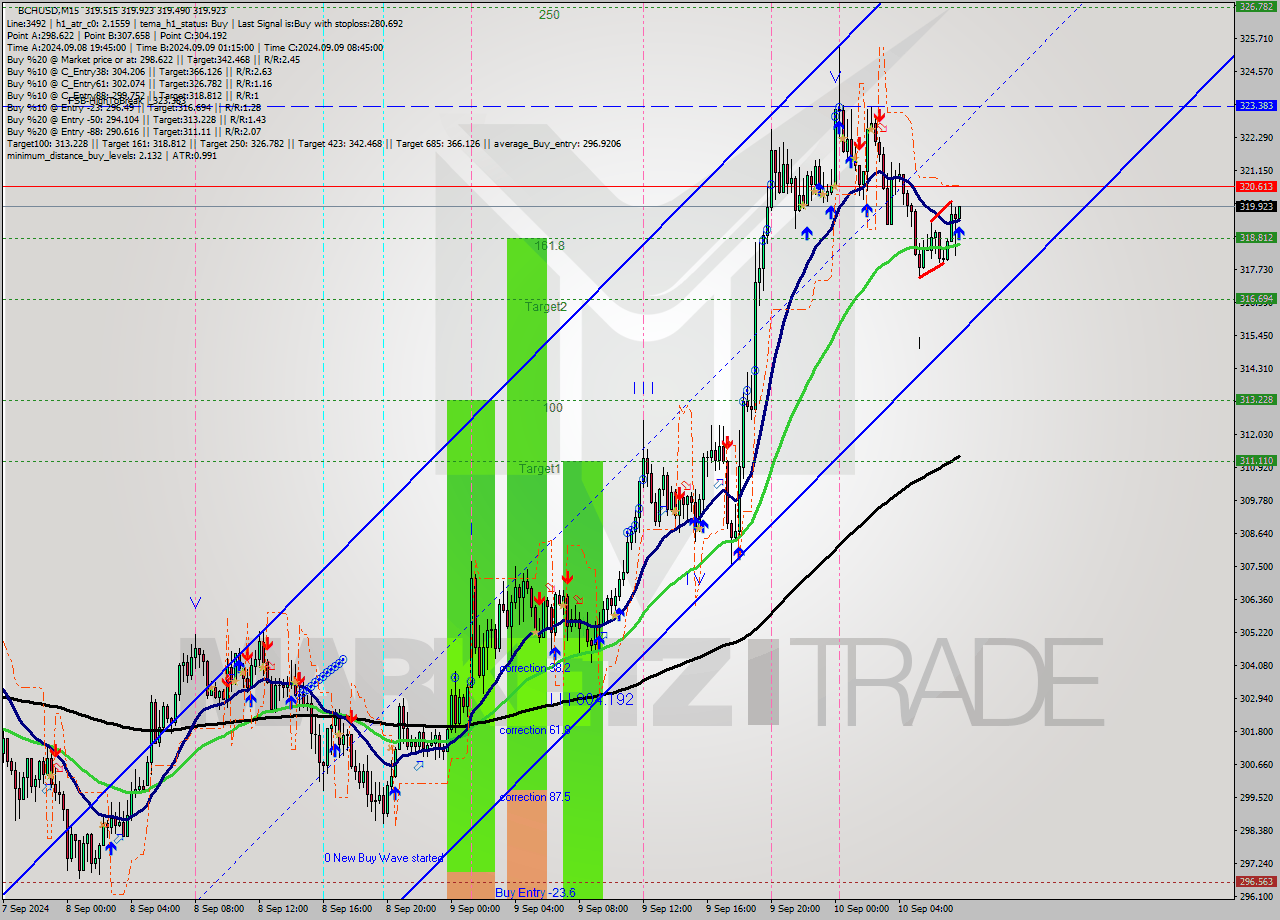
Task: Click the Target100: 313.228 summary line
Action: [x=313, y=143]
